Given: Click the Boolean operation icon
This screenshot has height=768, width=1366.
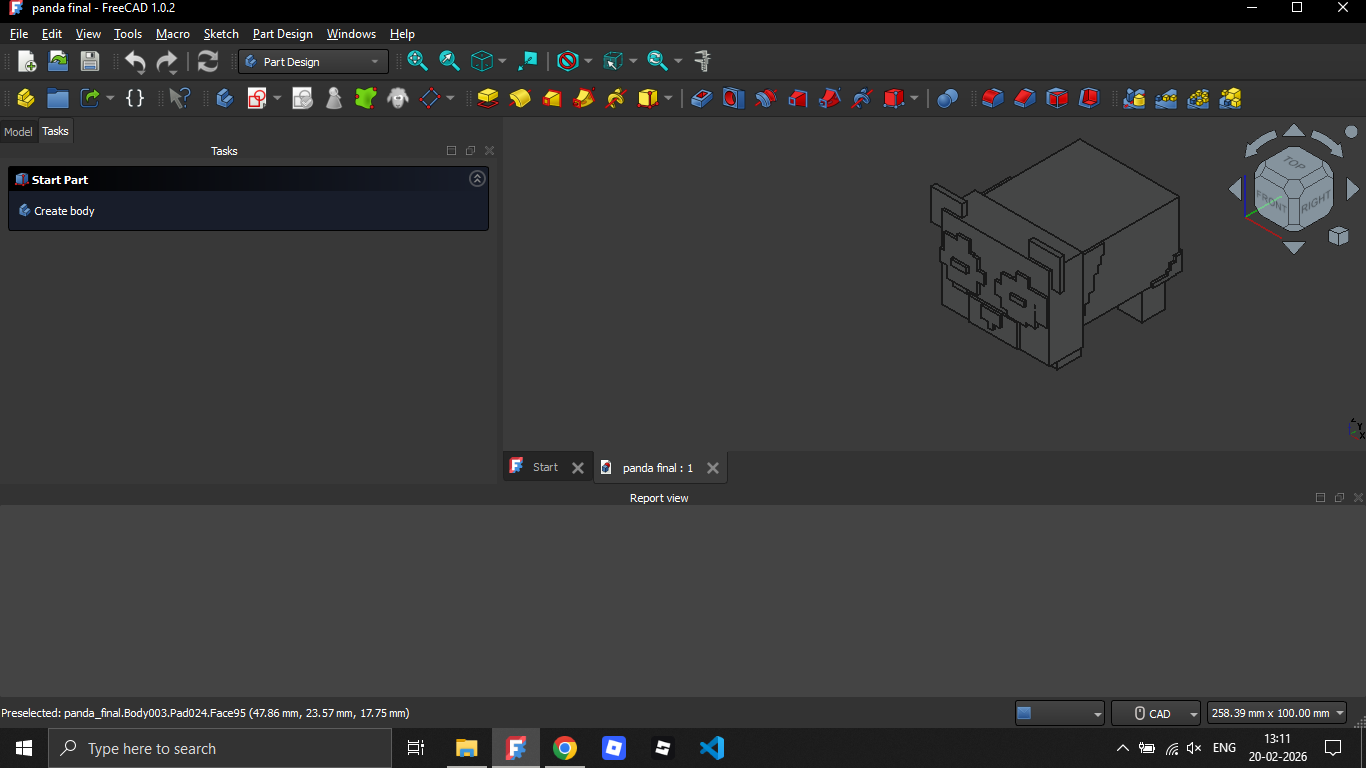Looking at the screenshot, I should pyautogui.click(x=948, y=98).
